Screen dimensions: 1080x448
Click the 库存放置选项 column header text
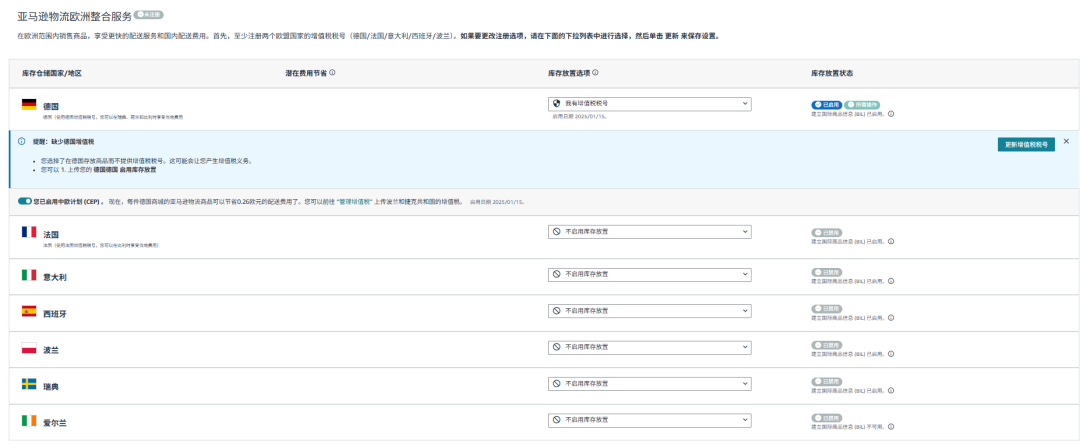coord(569,73)
